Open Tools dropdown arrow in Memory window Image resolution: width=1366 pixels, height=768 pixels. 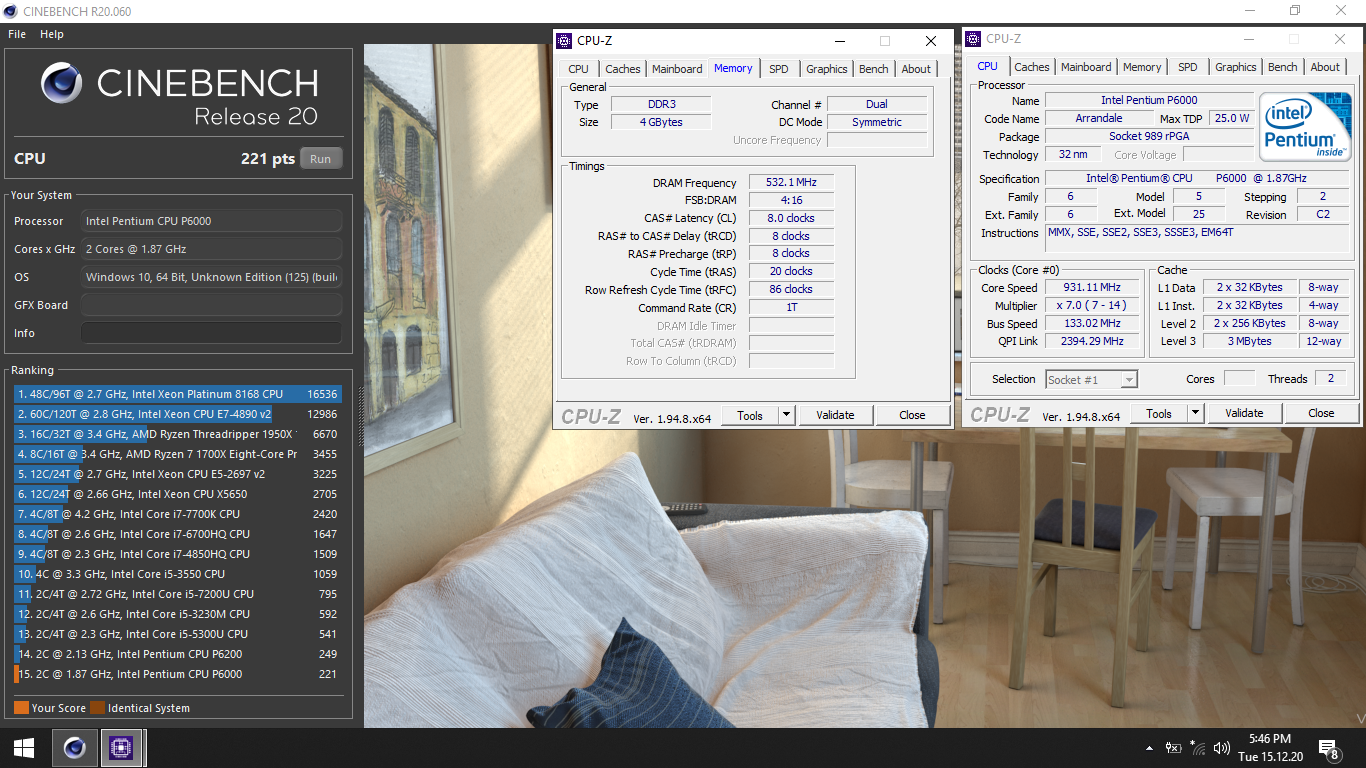coord(787,415)
